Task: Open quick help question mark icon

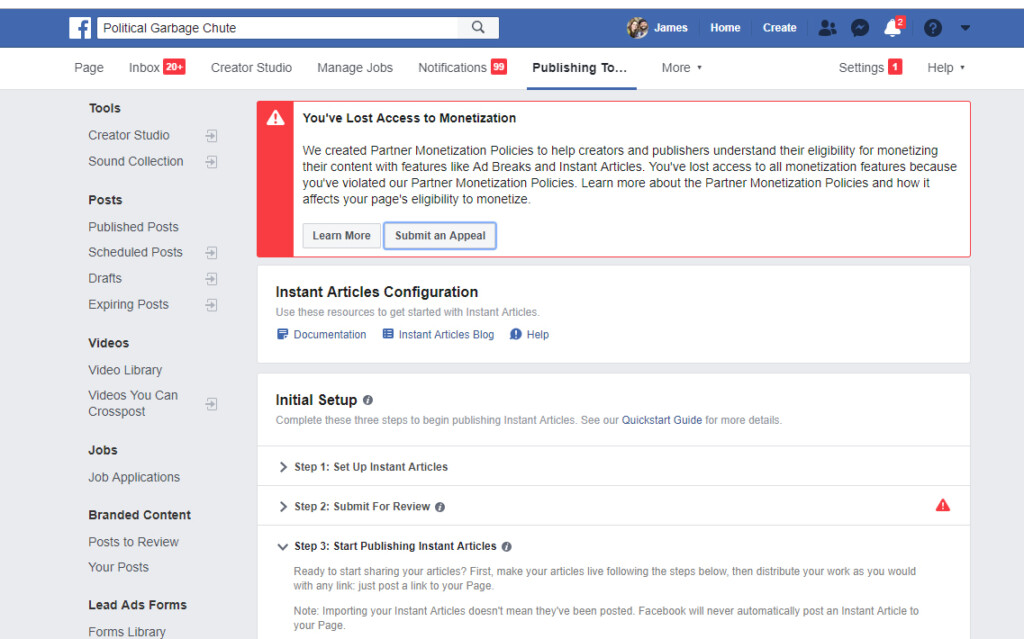Action: (x=933, y=28)
